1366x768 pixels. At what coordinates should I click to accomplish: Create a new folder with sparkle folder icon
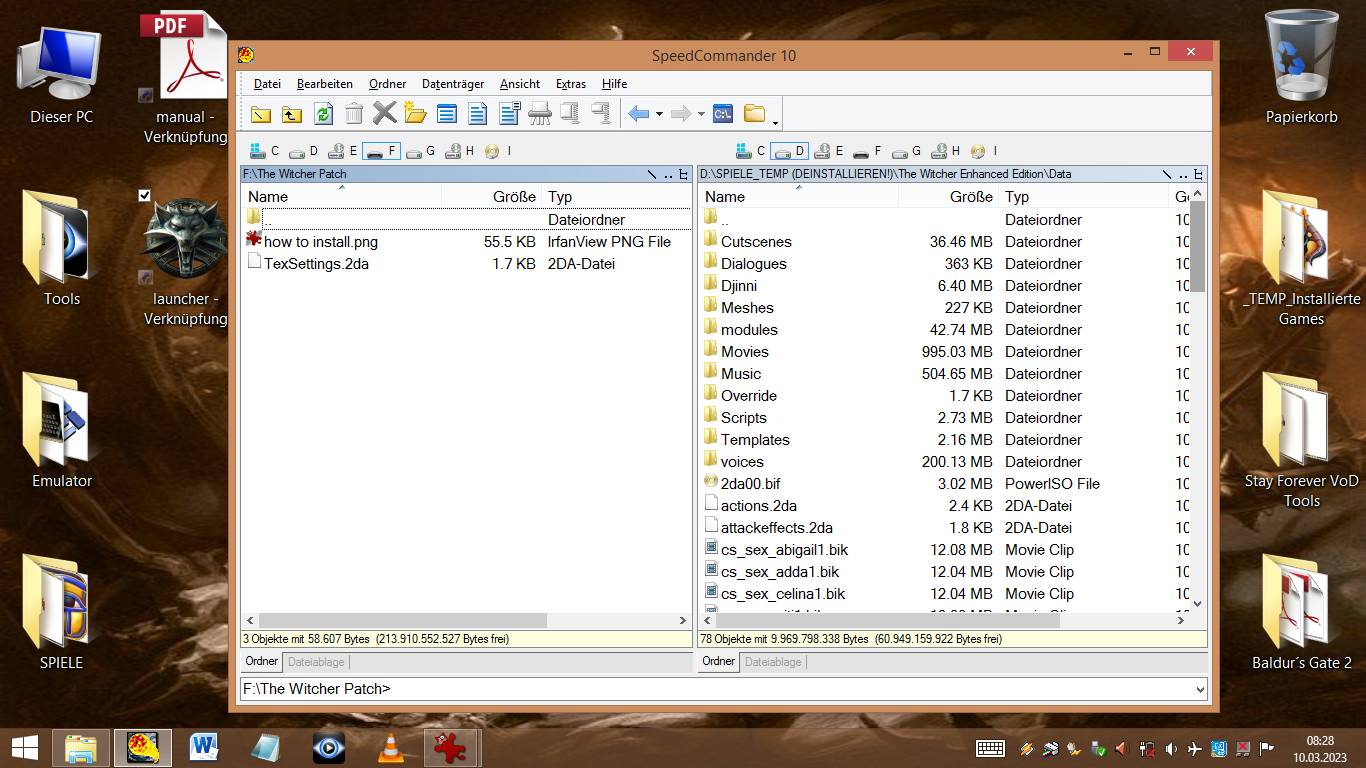416,114
